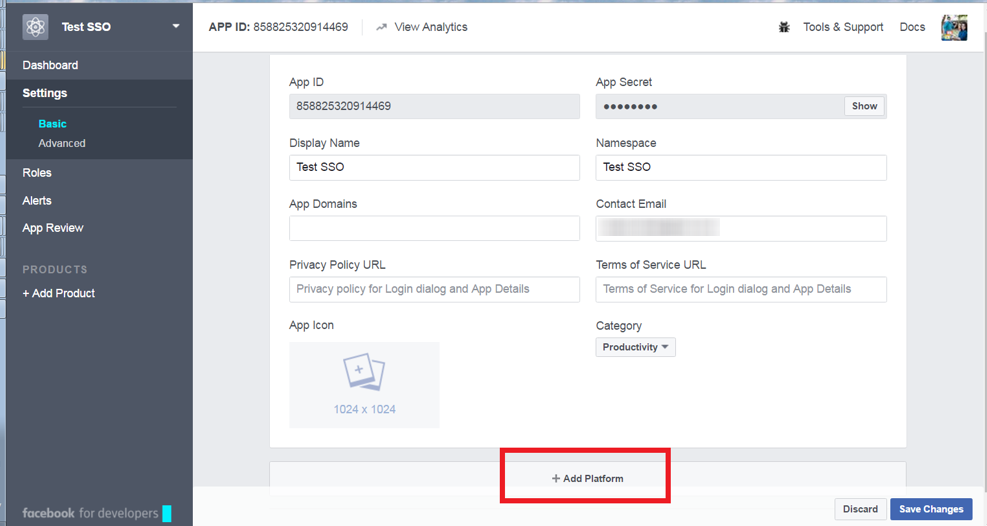The height and width of the screenshot is (526, 987).
Task: Open the user profile avatar
Action: pyautogui.click(x=953, y=27)
